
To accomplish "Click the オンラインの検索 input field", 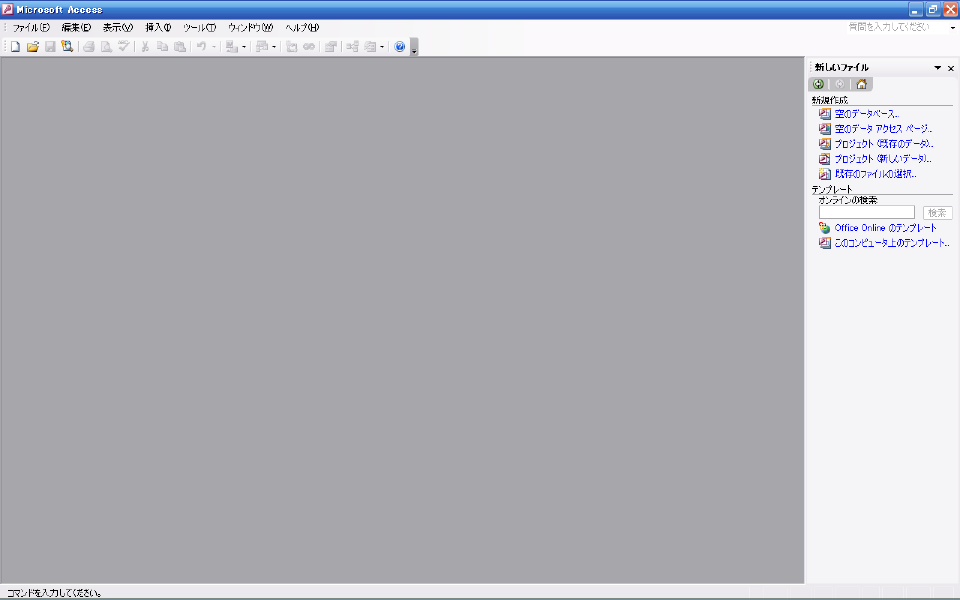I will (x=866, y=212).
